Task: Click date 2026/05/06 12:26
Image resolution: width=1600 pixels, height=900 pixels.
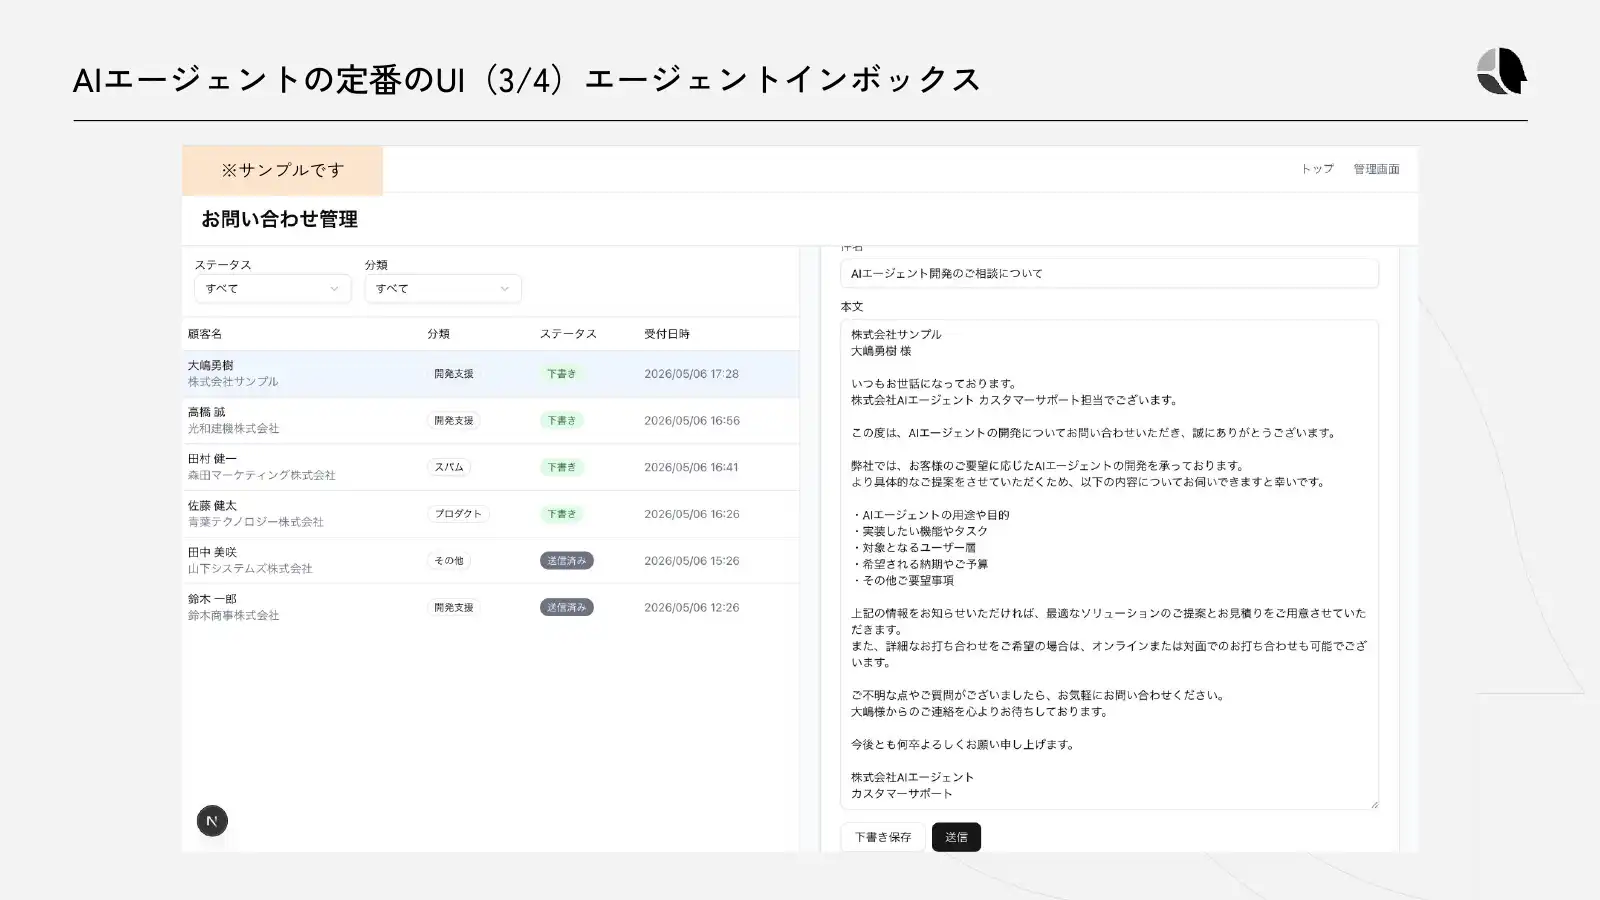Action: click(x=691, y=607)
